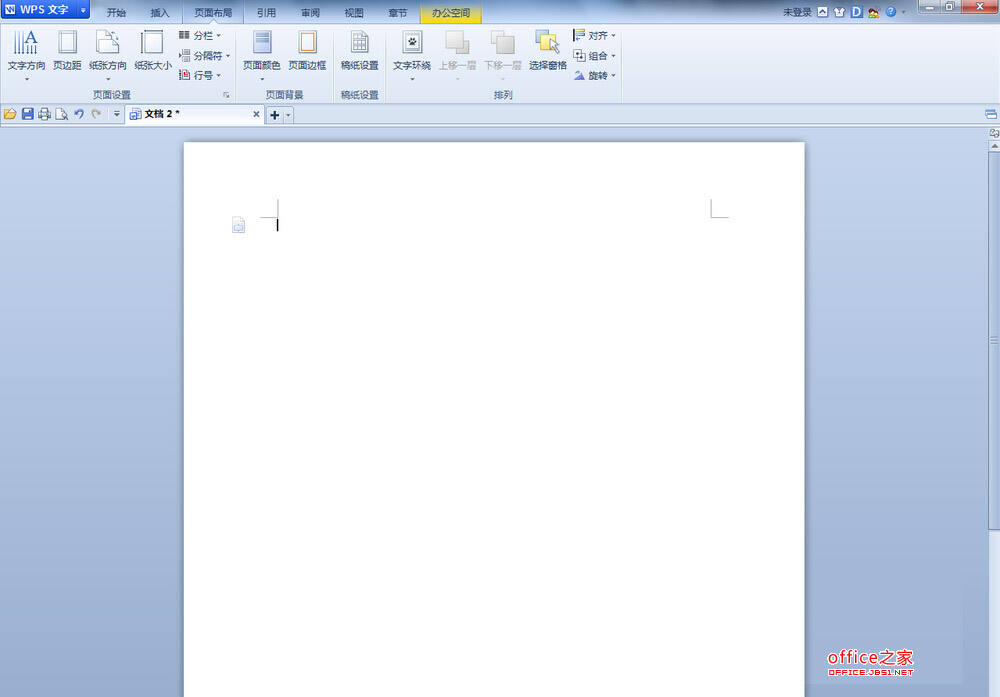Click the save icon in quick toolbar
The width and height of the screenshot is (1000, 697).
click(27, 114)
